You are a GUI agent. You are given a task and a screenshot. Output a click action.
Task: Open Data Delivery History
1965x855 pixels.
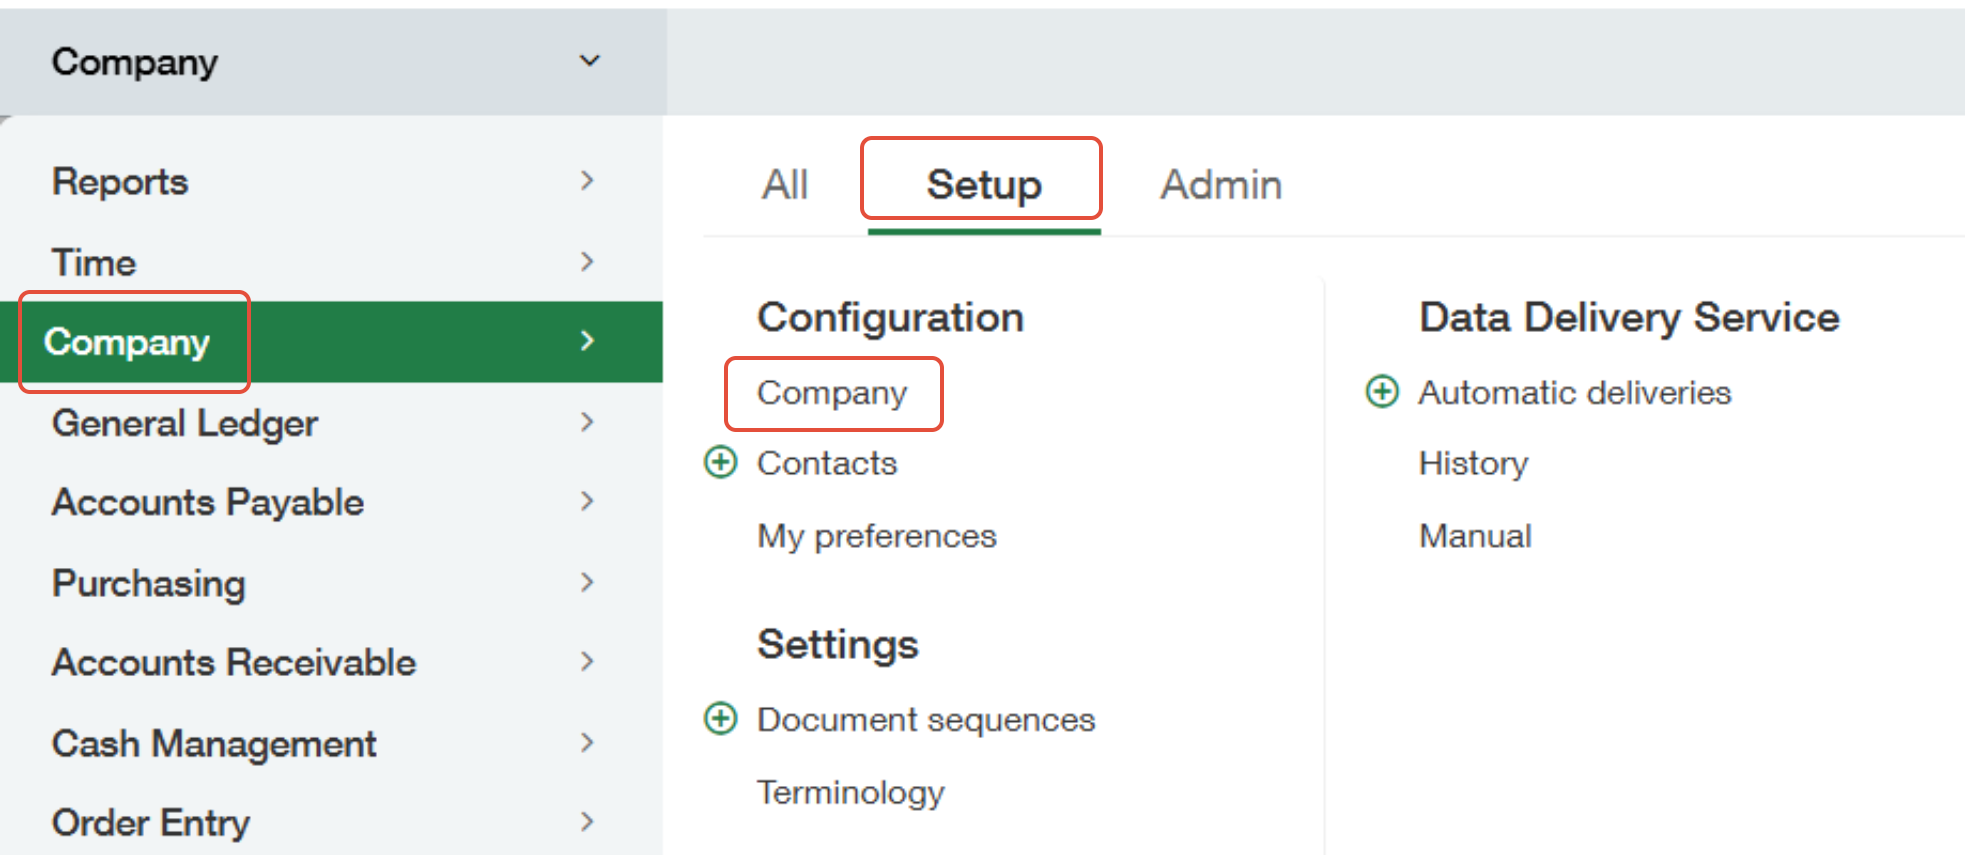1473,463
